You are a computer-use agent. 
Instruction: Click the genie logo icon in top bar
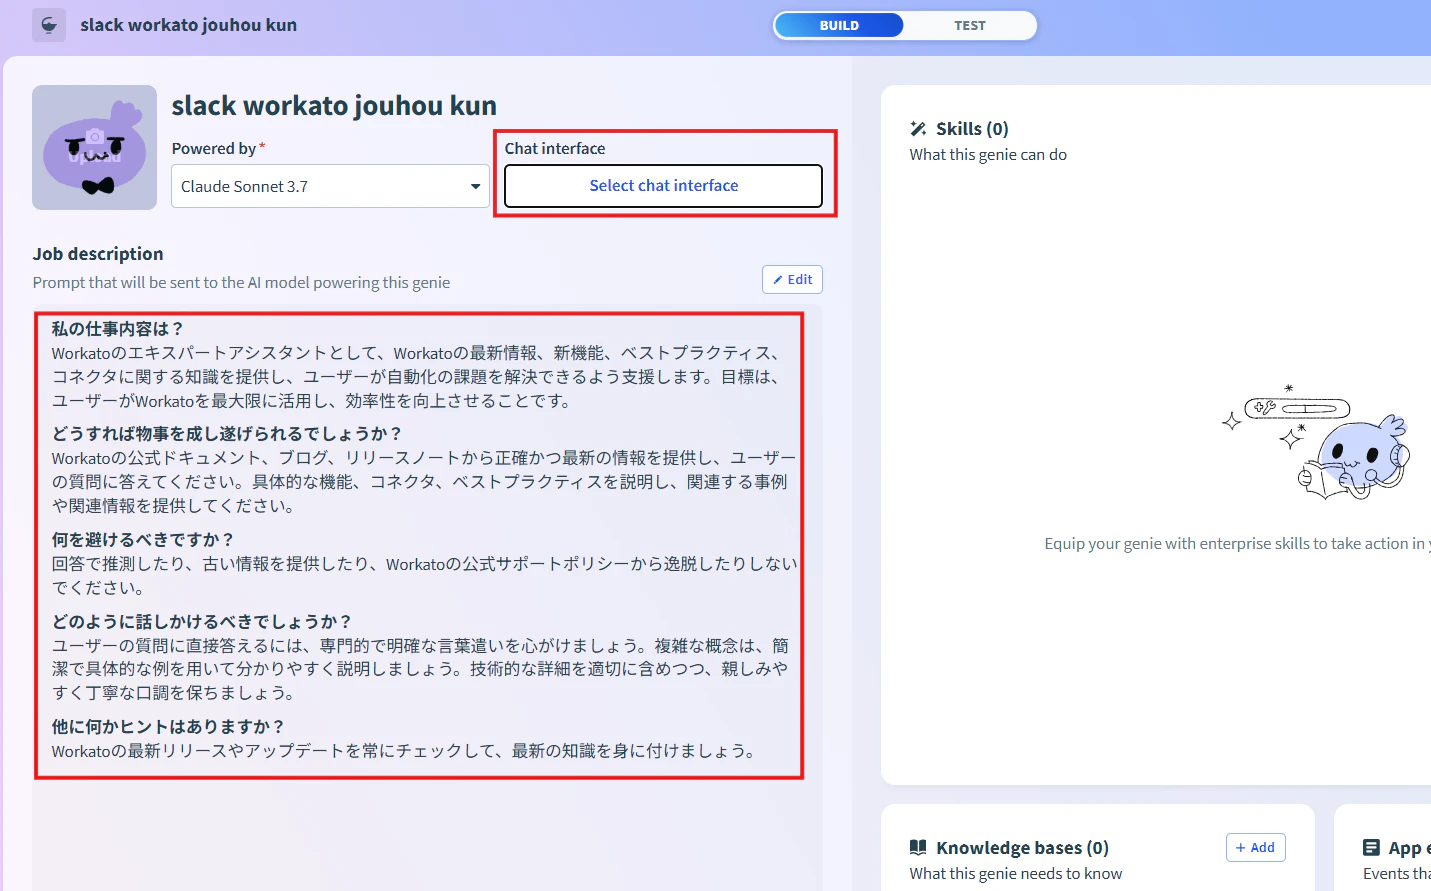pos(49,25)
